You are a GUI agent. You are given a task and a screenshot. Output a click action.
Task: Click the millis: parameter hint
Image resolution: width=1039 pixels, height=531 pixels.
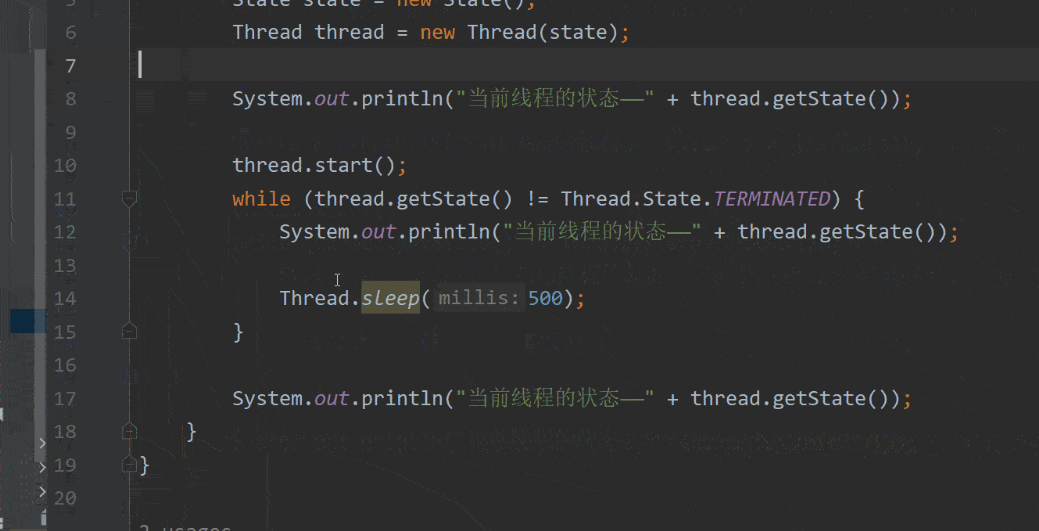[x=478, y=298]
